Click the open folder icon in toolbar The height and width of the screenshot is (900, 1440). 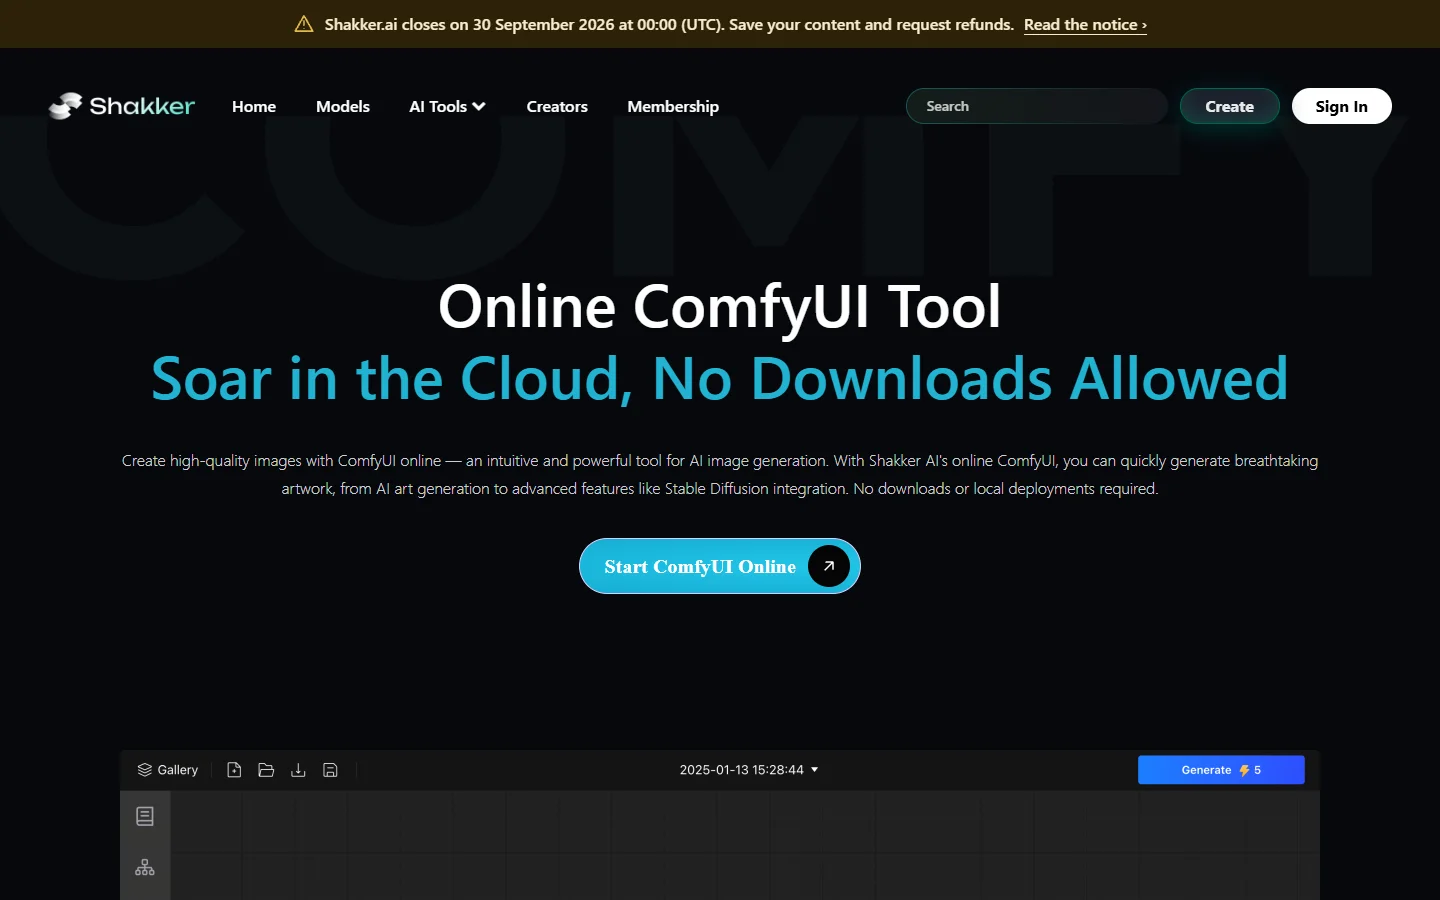266,770
